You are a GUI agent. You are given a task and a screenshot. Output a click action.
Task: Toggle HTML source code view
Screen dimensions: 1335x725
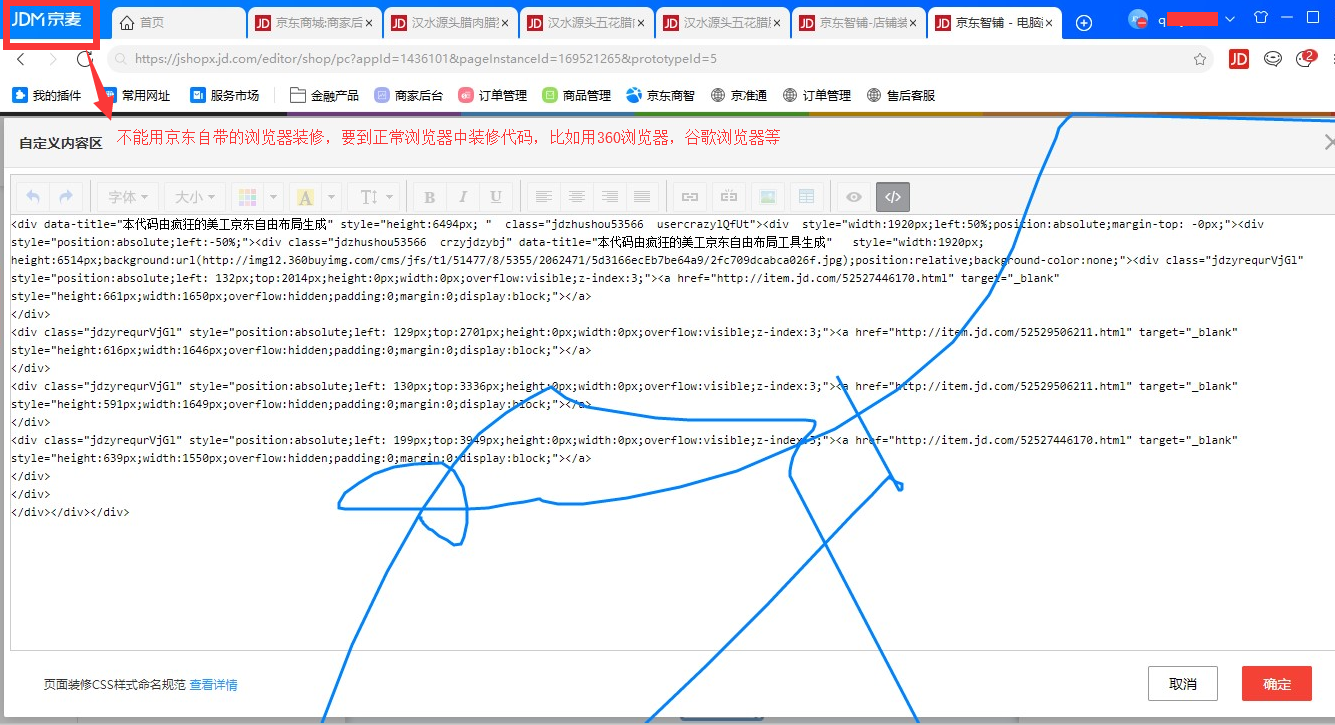pyautogui.click(x=893, y=197)
